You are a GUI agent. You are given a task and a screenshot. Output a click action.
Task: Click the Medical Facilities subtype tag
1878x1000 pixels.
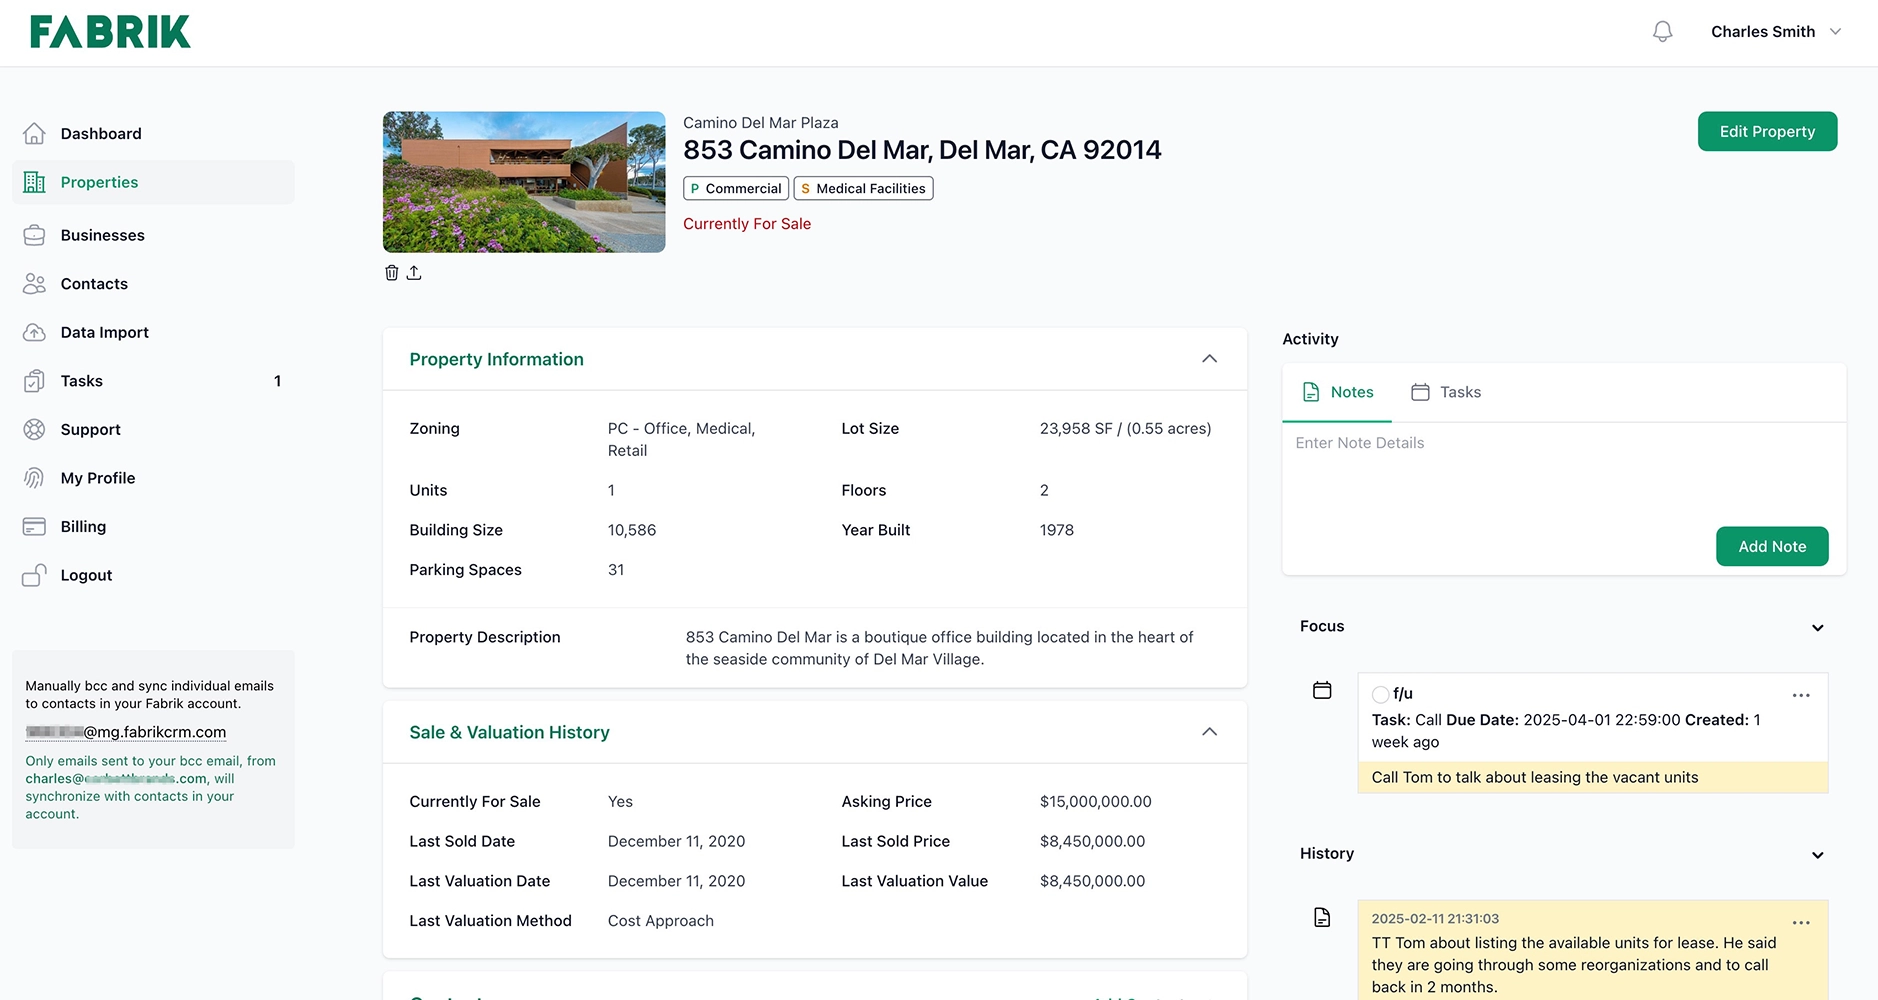coord(863,188)
